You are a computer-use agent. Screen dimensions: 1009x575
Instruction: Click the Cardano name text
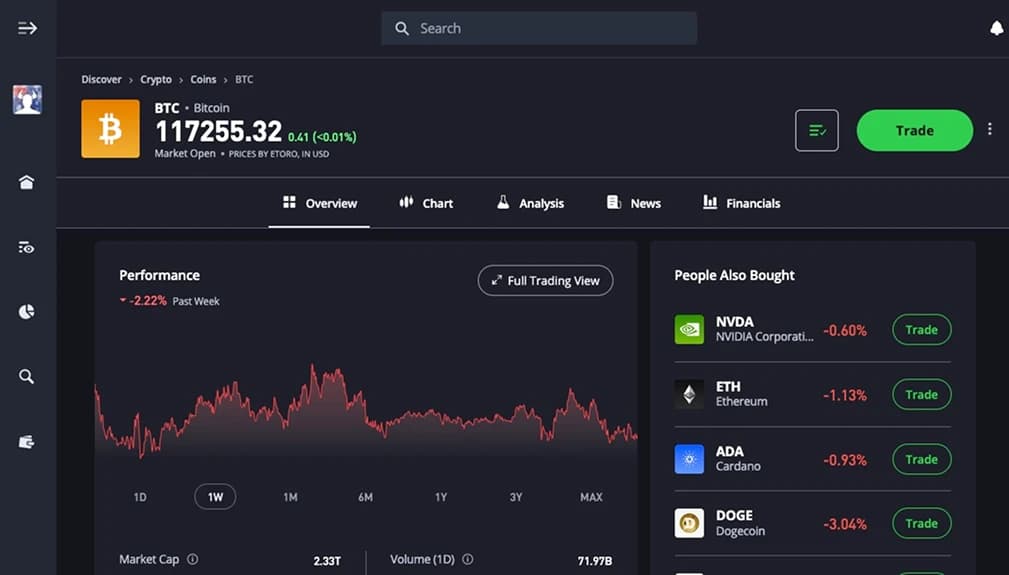pyautogui.click(x=738, y=466)
